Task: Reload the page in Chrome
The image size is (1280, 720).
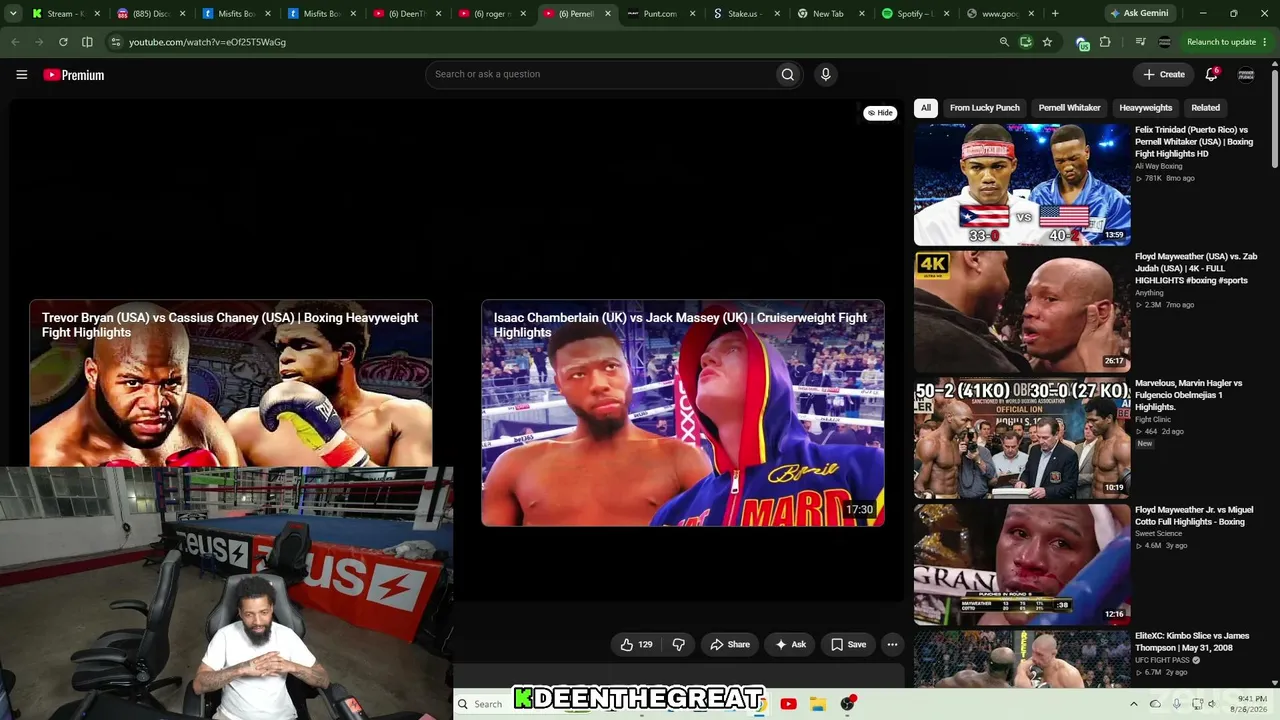Action: click(x=63, y=42)
